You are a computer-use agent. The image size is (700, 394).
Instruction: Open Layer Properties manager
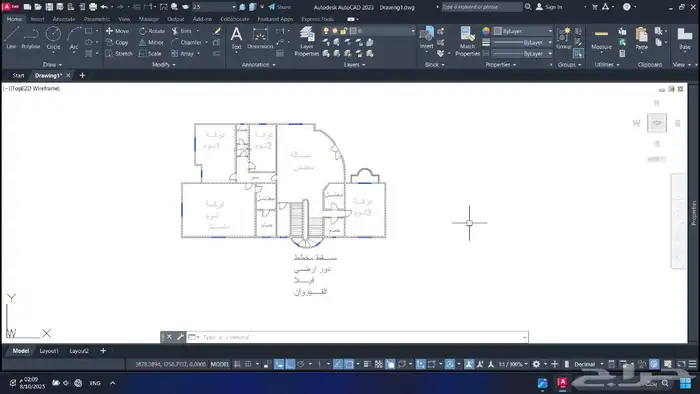[x=307, y=41]
